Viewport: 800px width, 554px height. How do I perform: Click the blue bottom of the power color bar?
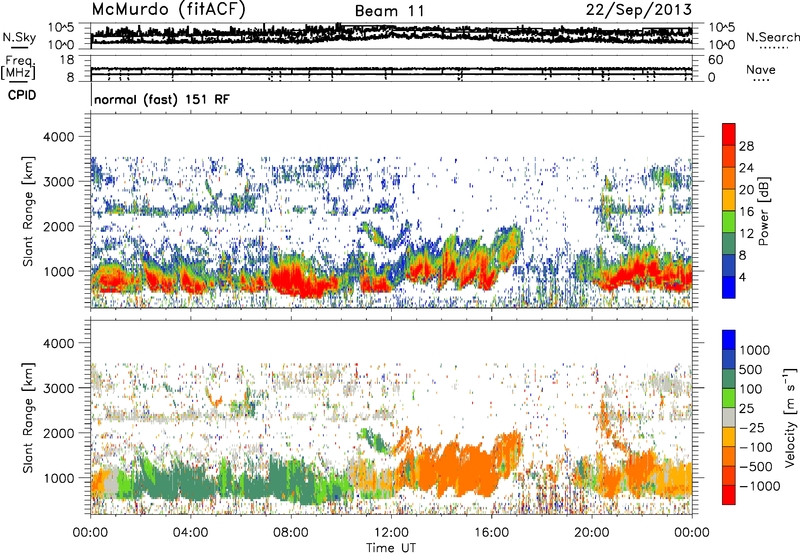pyautogui.click(x=729, y=288)
